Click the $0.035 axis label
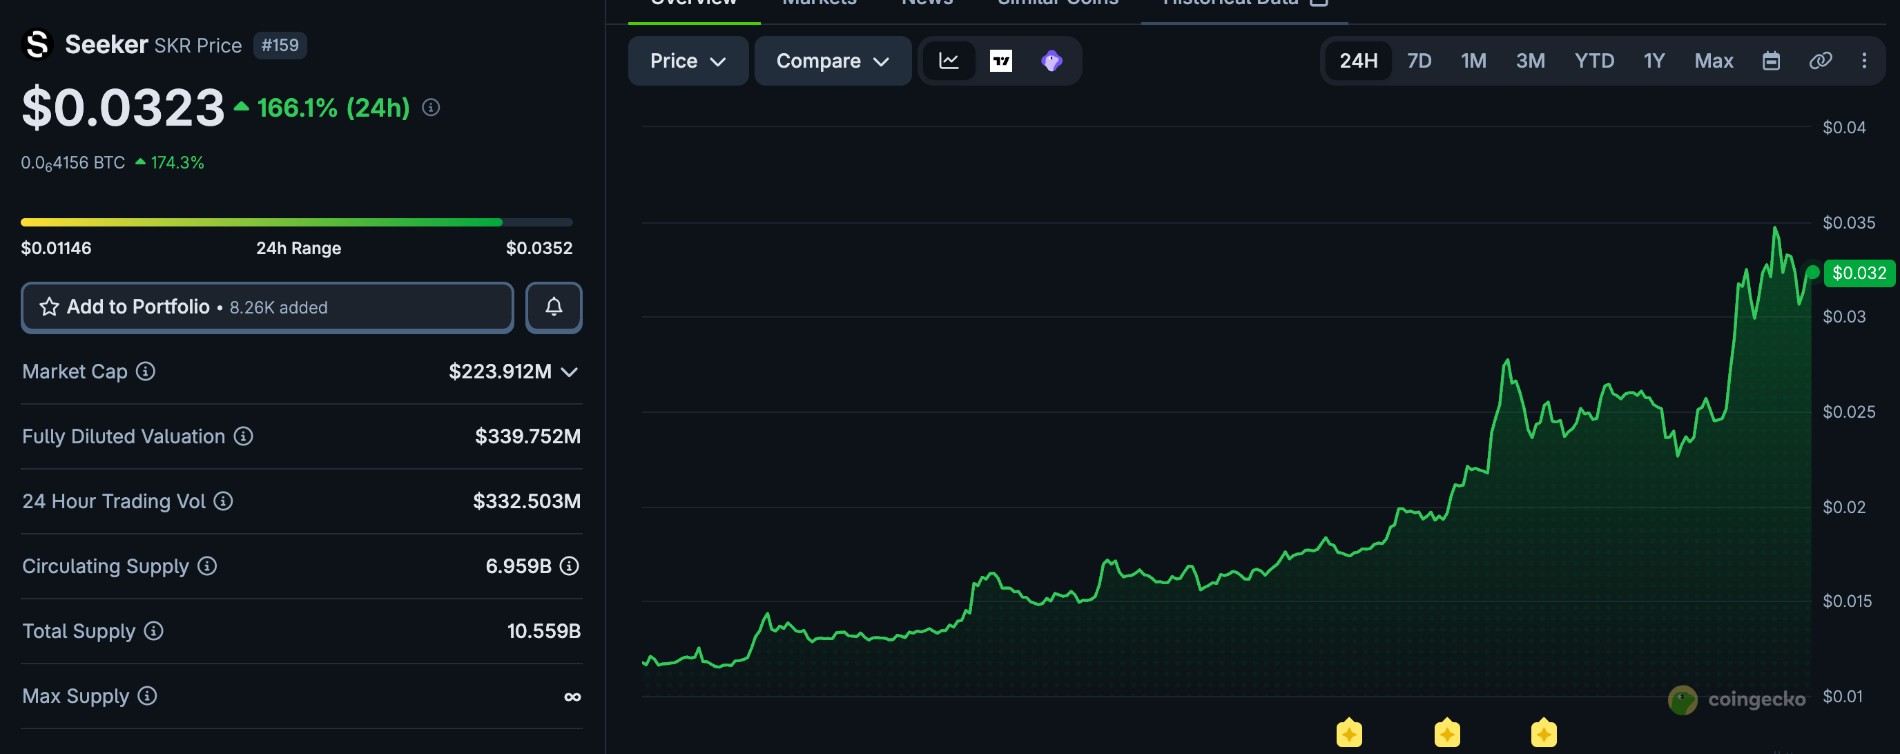 click(x=1849, y=222)
